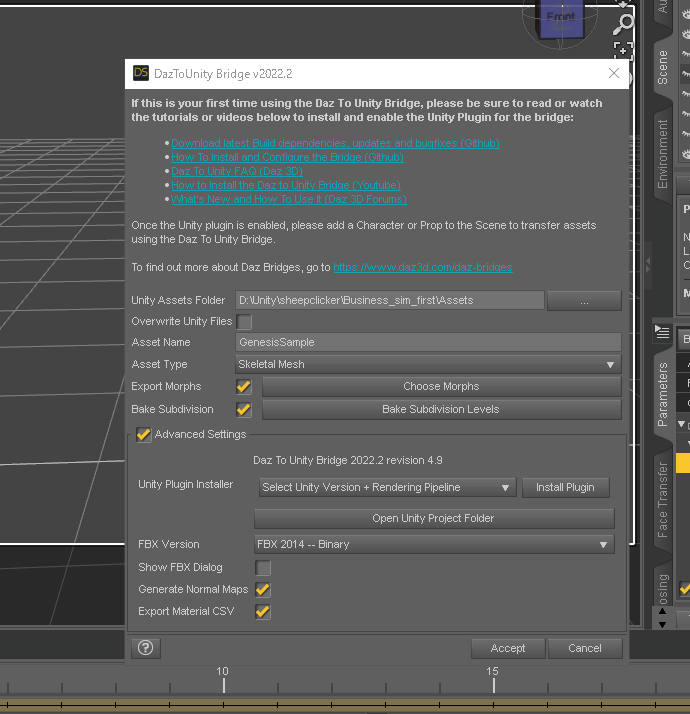Uncheck Export Material CSV
This screenshot has height=714, width=690.
(263, 612)
